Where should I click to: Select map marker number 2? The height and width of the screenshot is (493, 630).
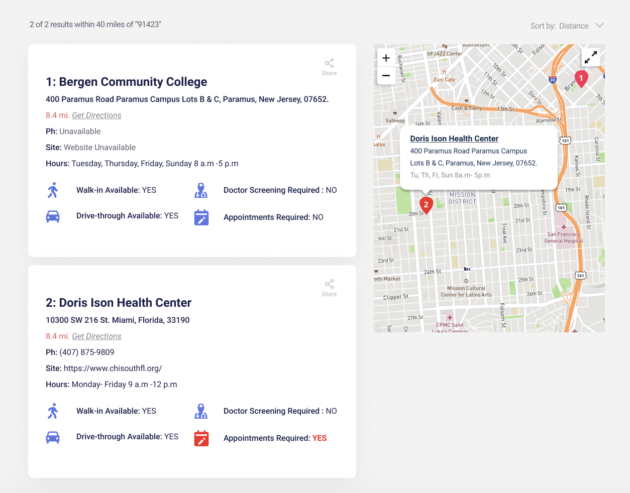tap(426, 205)
